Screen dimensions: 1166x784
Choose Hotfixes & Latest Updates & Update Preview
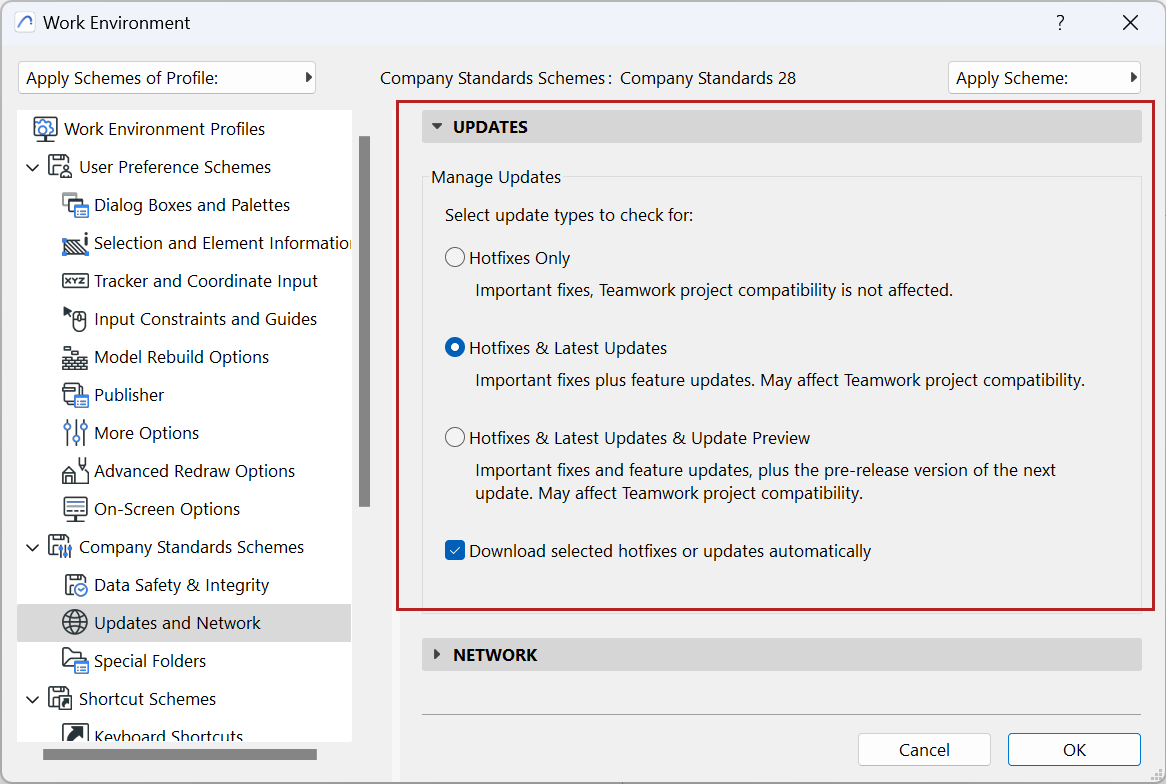[x=455, y=438]
